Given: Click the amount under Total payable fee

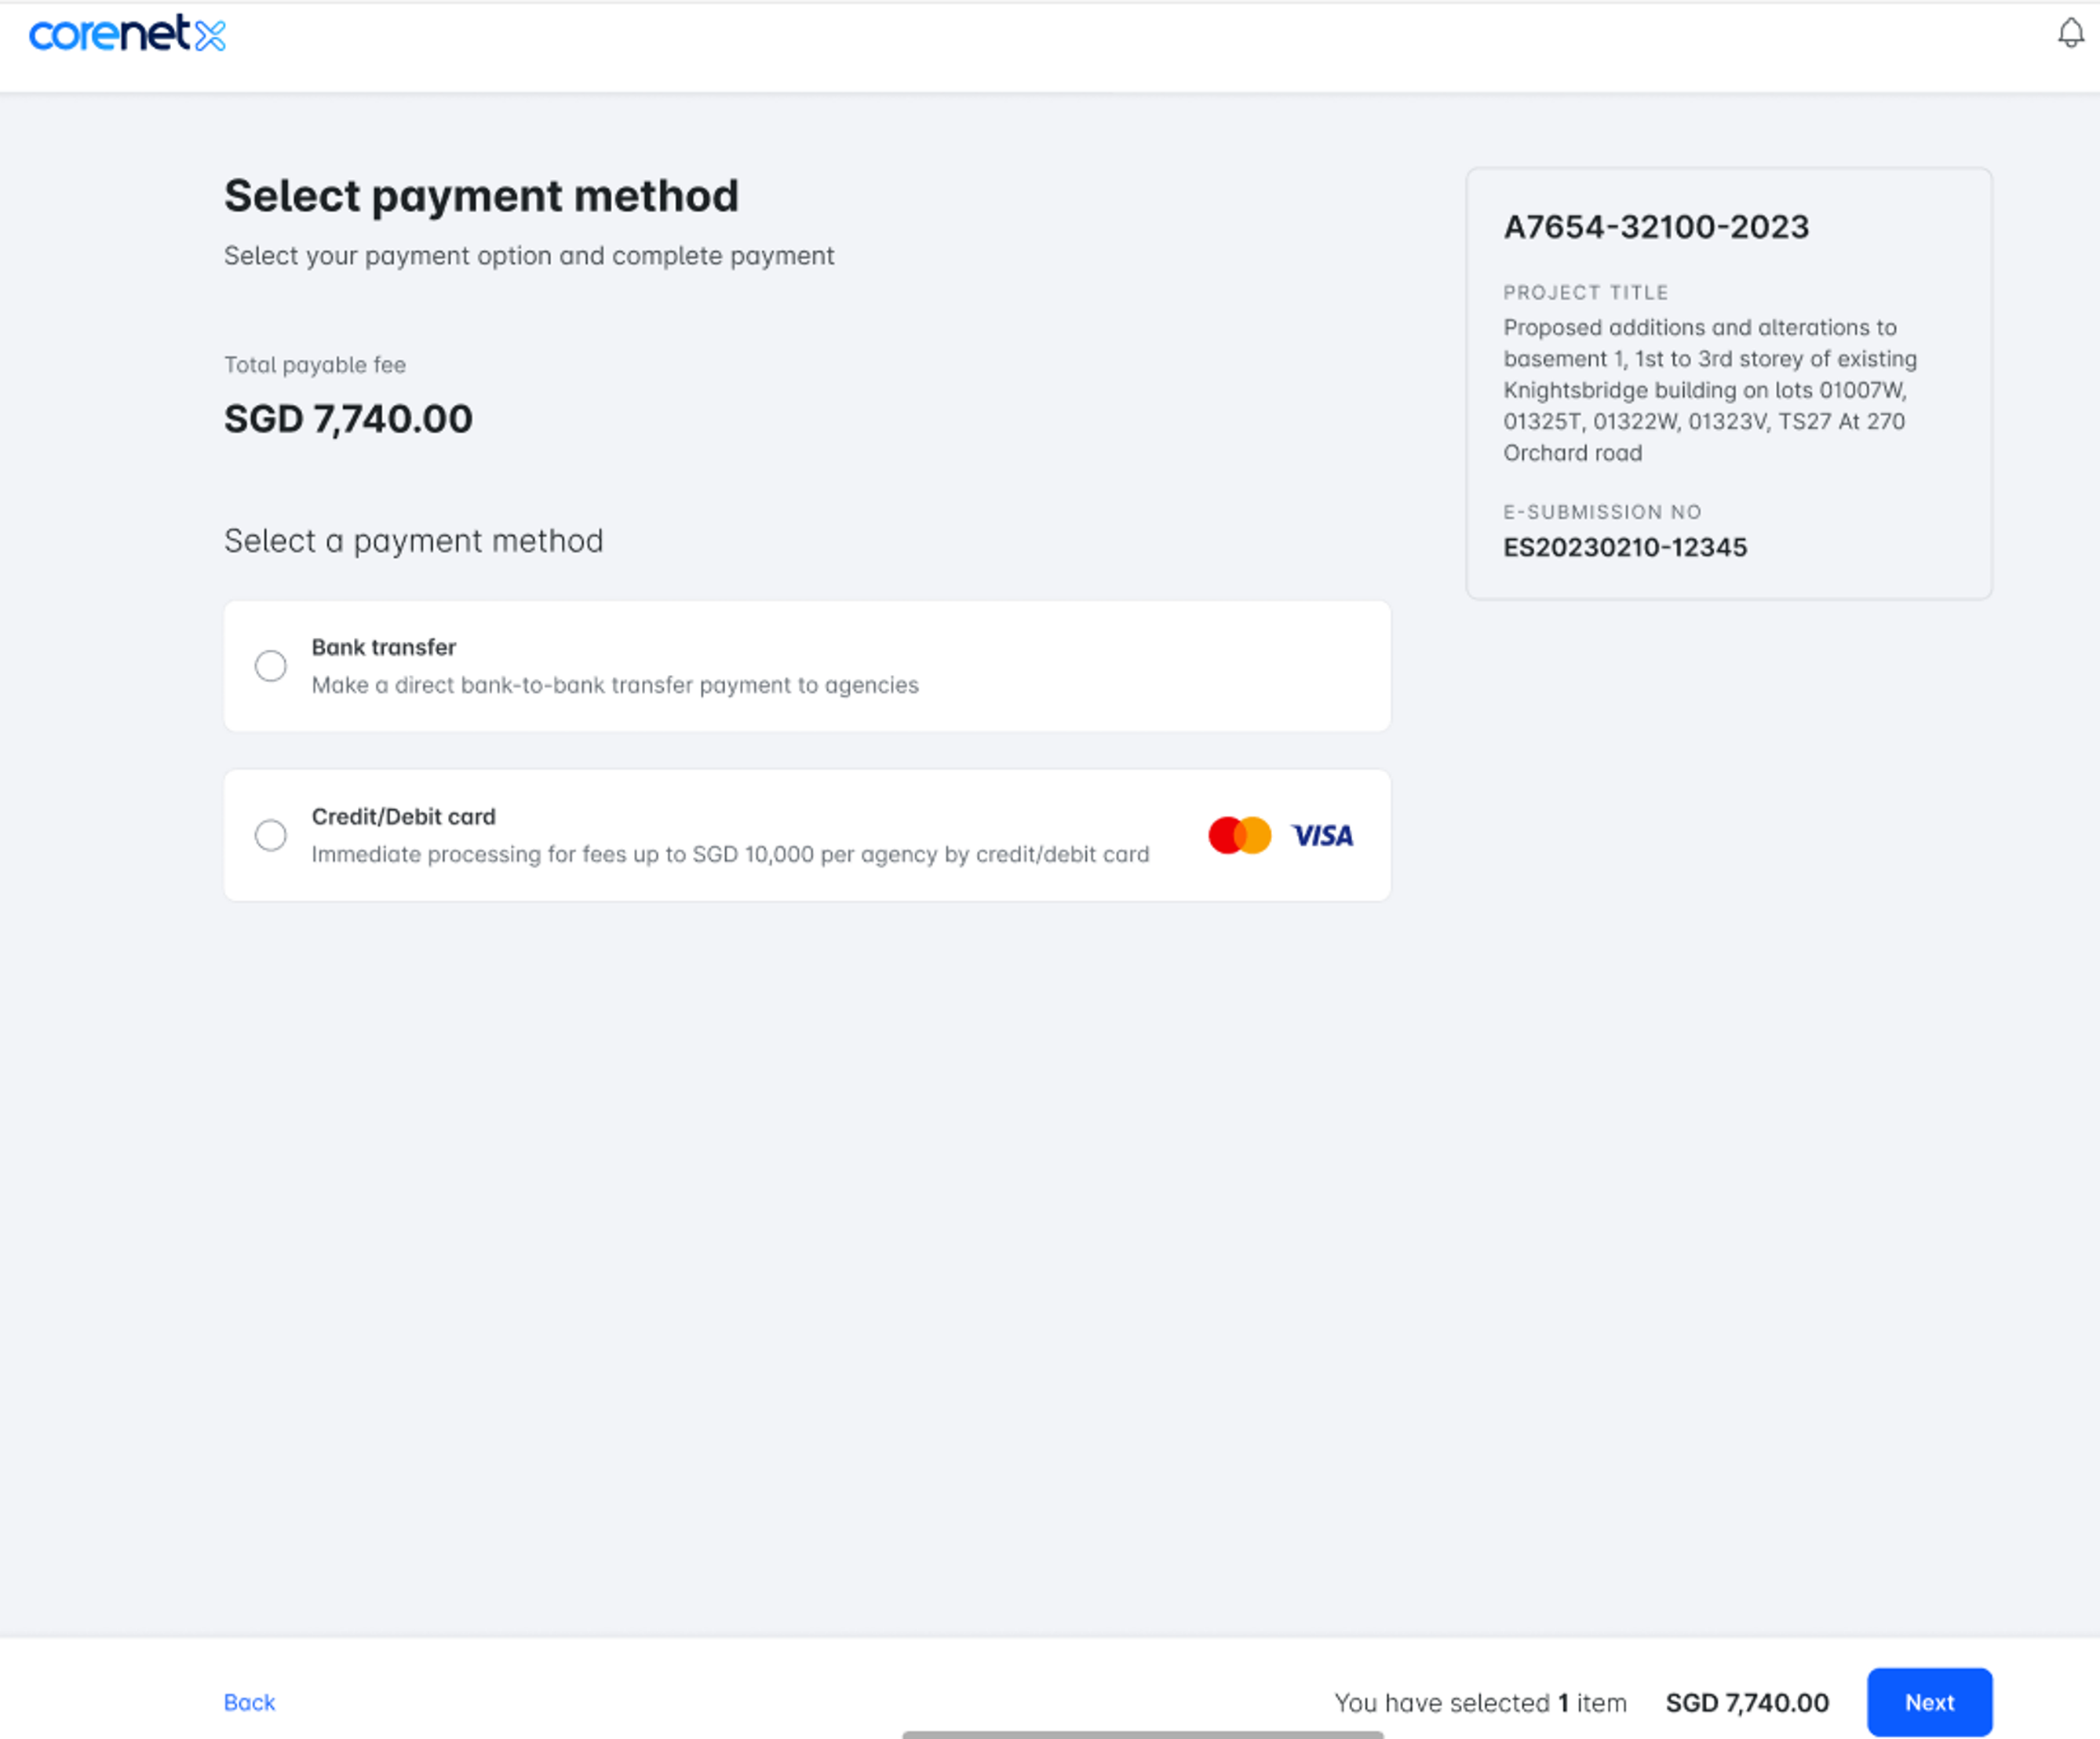Looking at the screenshot, I should click(348, 419).
